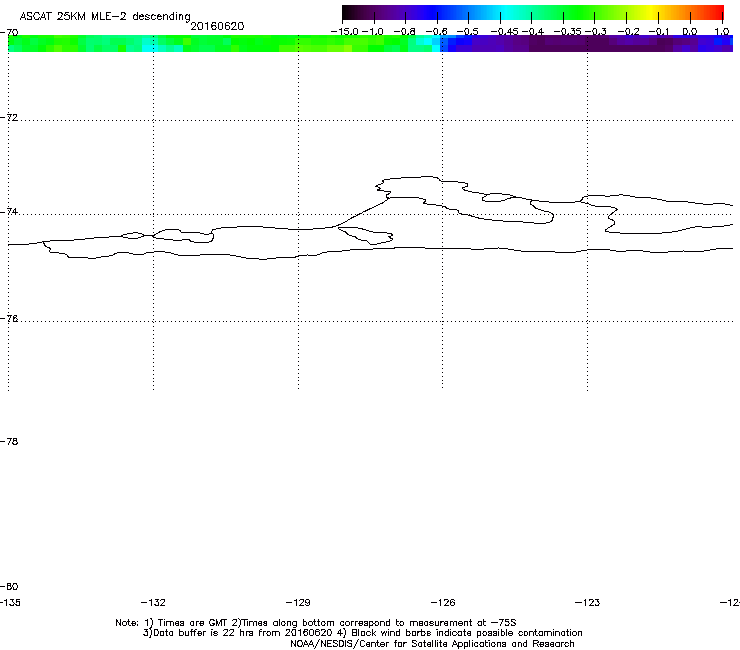Screen dimensions: 740x650
Task: Click the -0.3 color scale label
Action: click(x=596, y=32)
